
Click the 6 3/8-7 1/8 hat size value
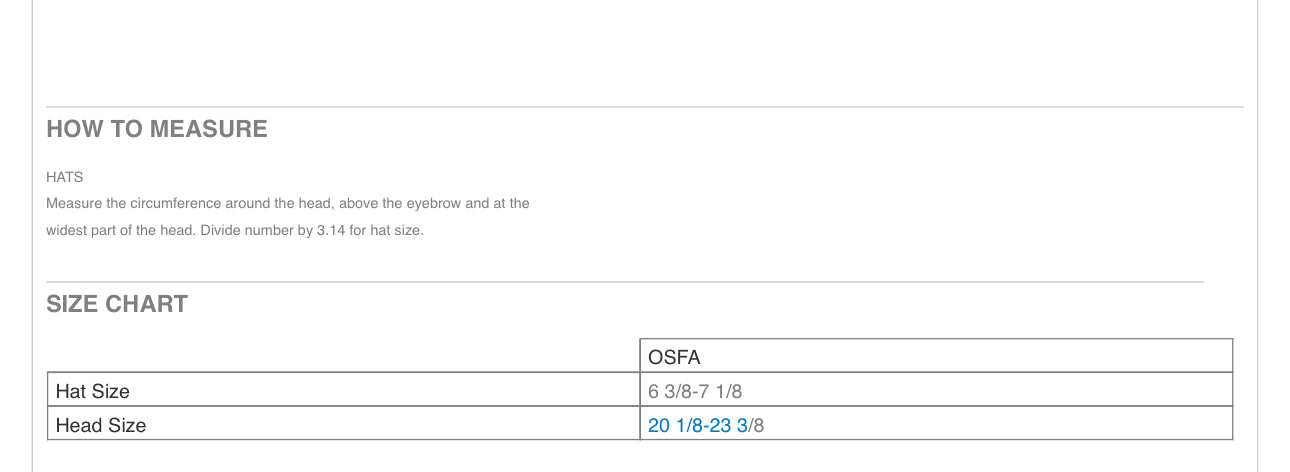[x=695, y=391]
